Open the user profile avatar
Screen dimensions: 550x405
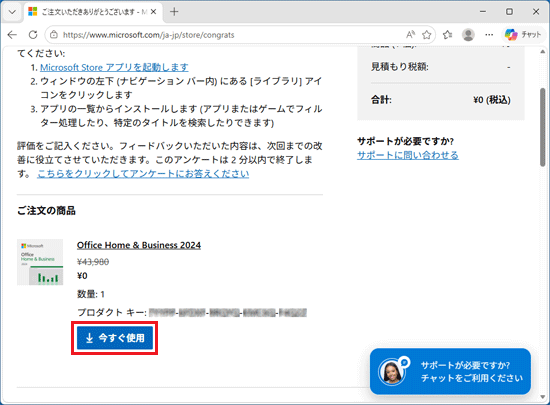(468, 35)
